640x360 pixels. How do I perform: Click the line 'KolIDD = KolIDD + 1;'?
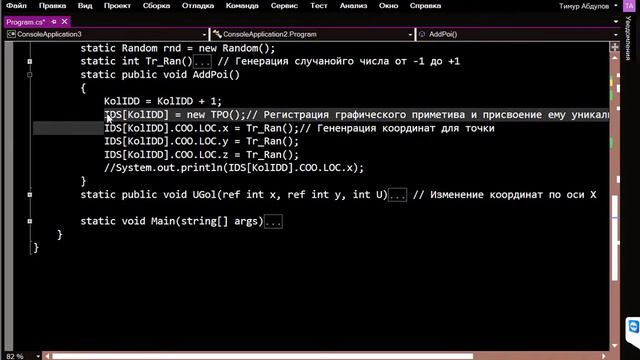(162, 101)
